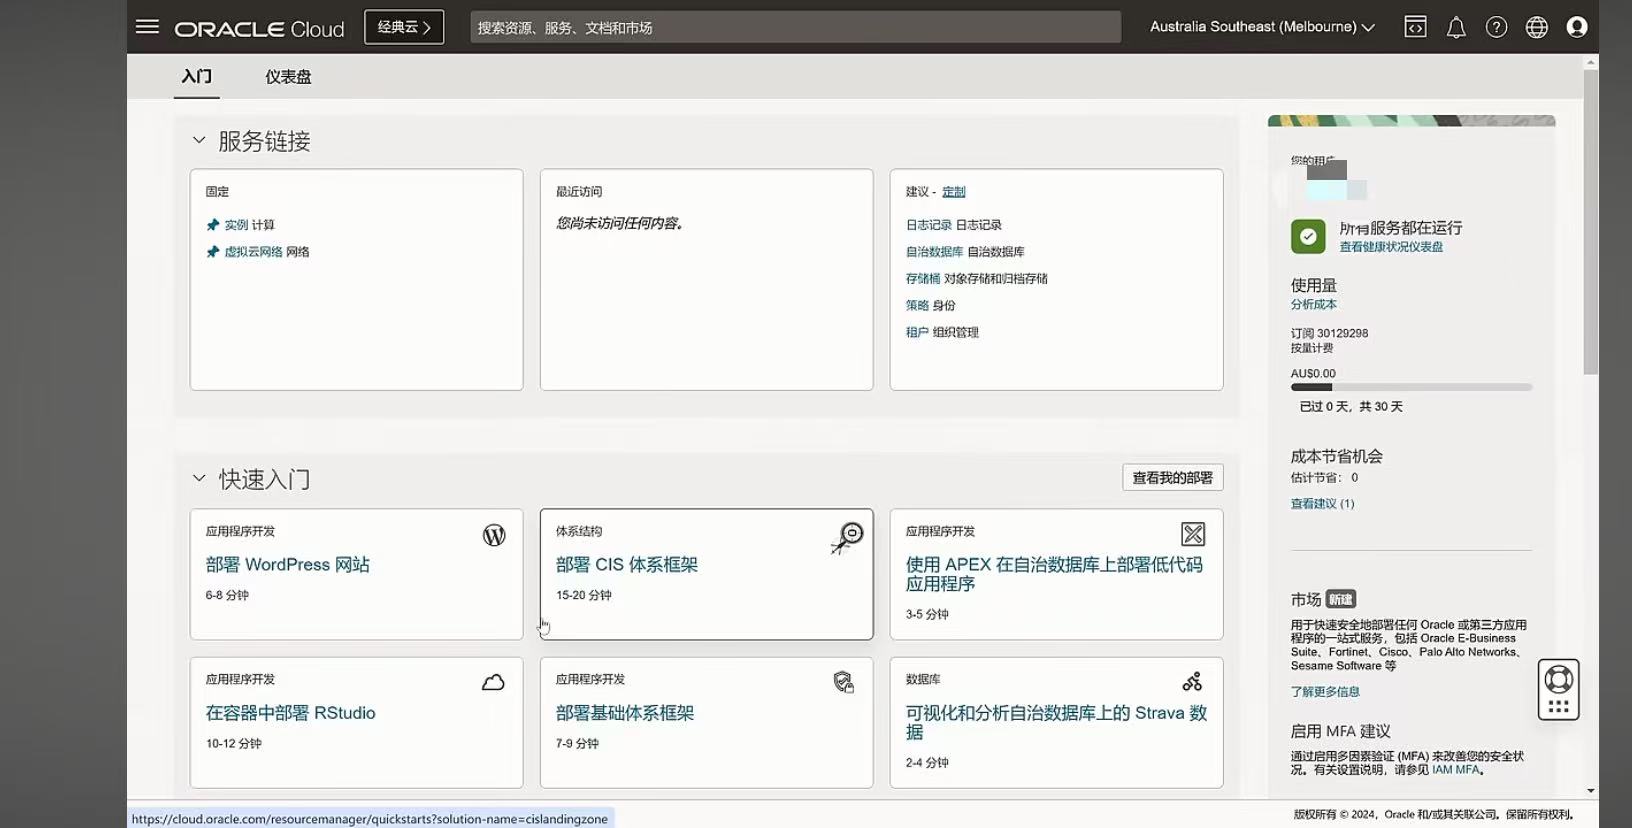This screenshot has height=828, width=1632.
Task: Click the 订阅 30129298 text
Action: click(x=1329, y=334)
